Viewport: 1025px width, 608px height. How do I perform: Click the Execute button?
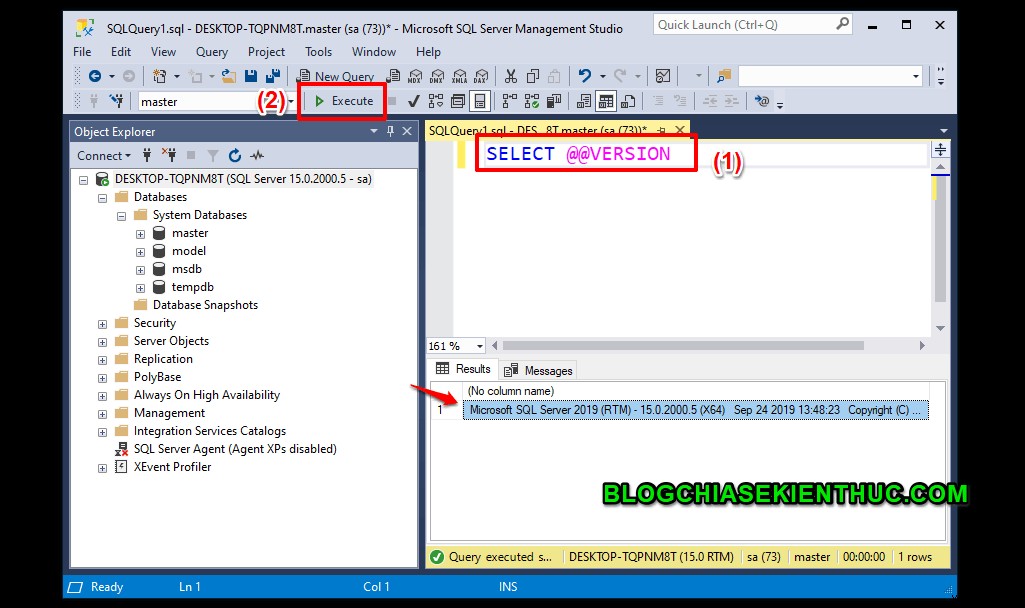coord(345,100)
